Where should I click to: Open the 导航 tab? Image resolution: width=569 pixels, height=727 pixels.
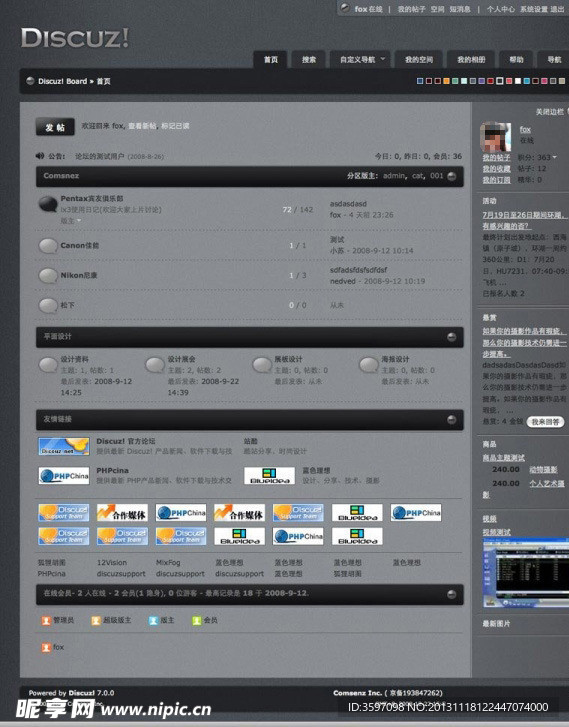click(554, 59)
